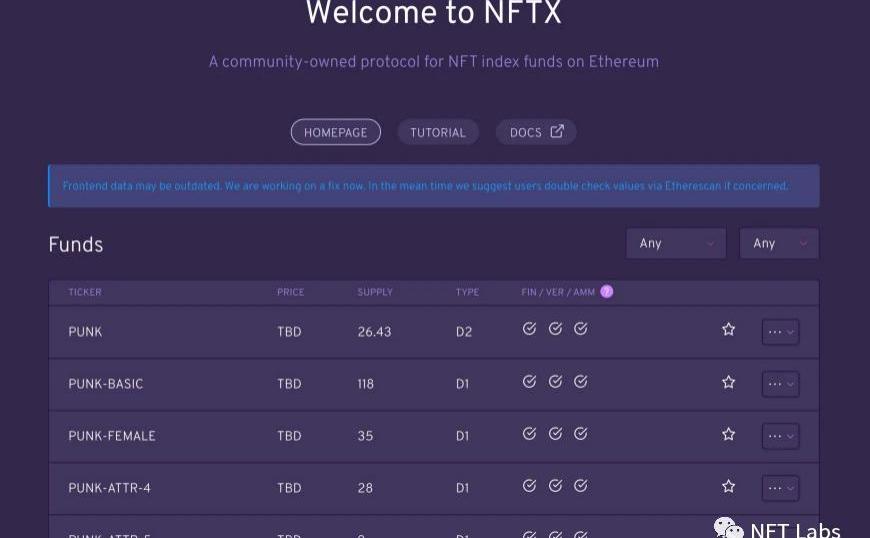This screenshot has height=538, width=870.
Task: Open the first Any filter dropdown
Action: [676, 244]
